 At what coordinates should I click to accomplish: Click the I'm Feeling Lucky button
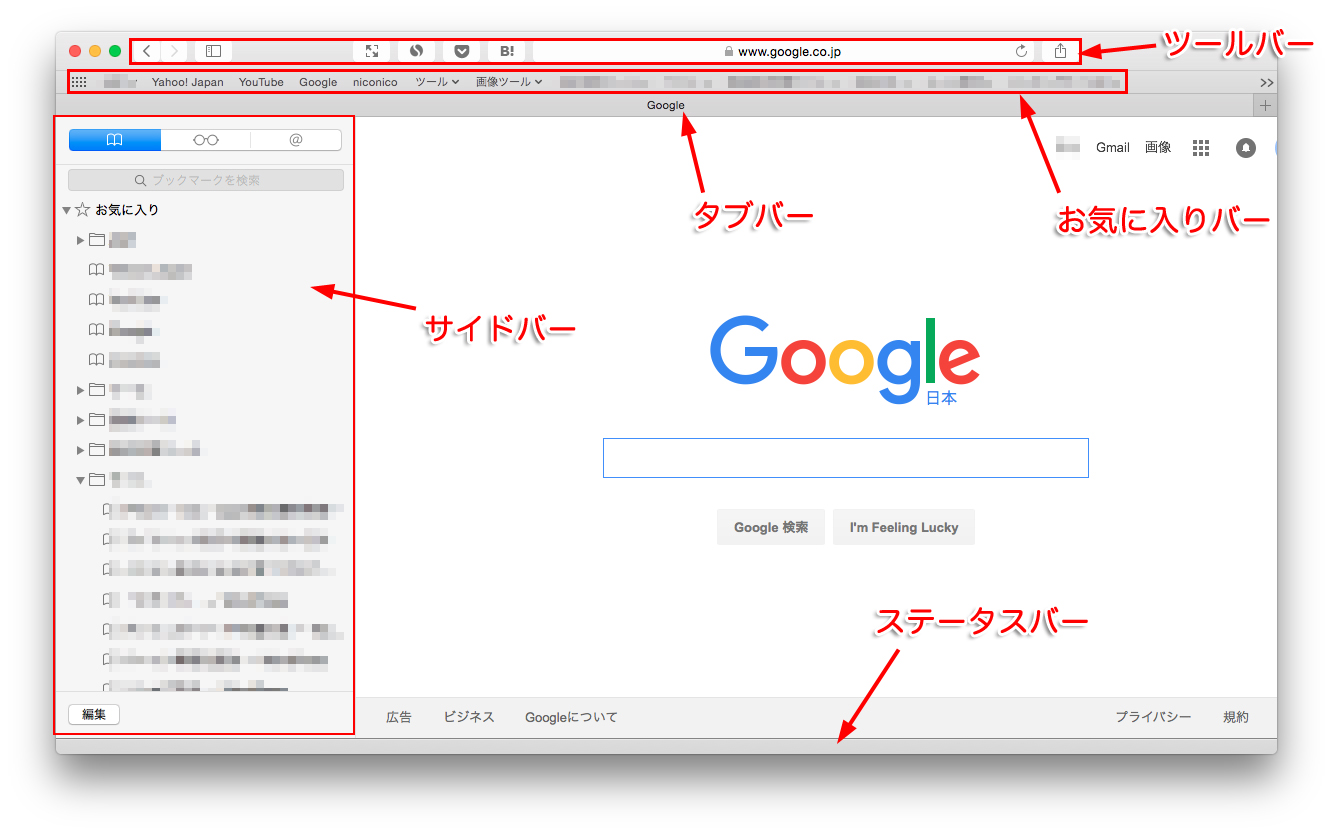(904, 527)
